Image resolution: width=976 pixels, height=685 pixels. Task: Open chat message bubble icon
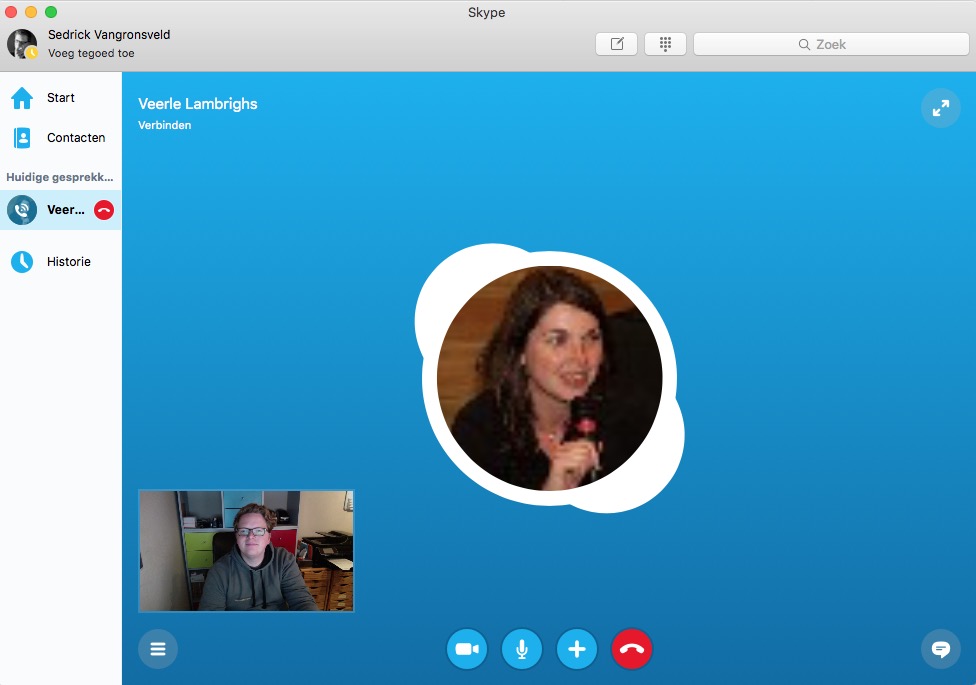pos(941,649)
